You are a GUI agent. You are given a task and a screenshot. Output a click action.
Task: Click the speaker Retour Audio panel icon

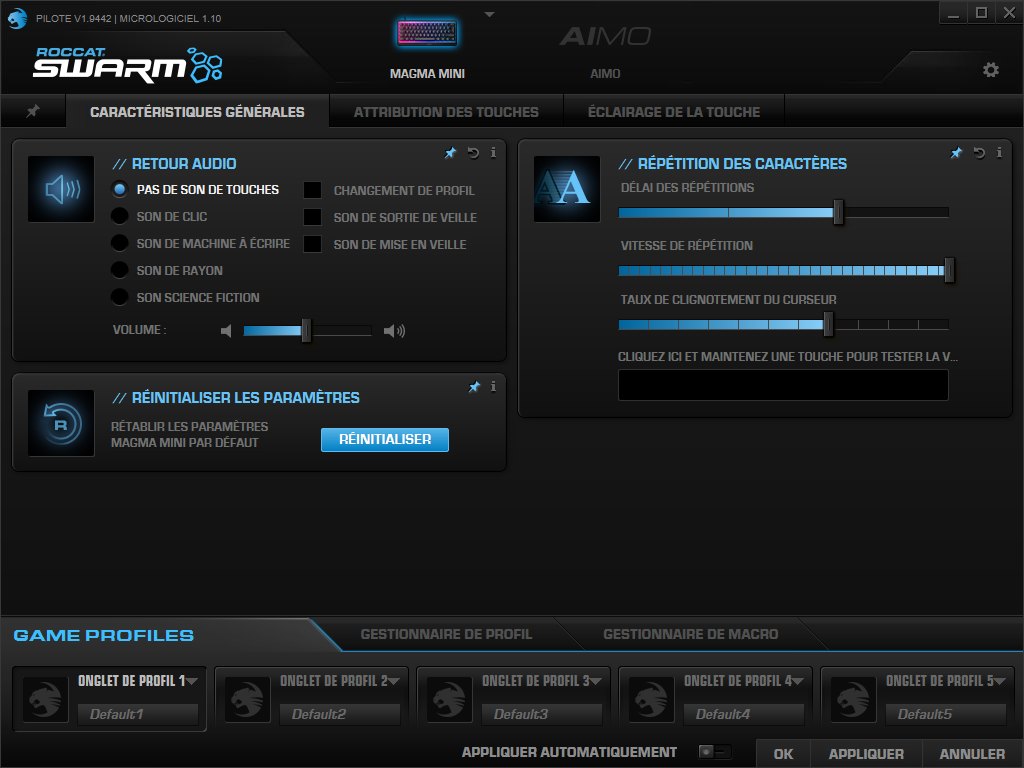[61, 189]
